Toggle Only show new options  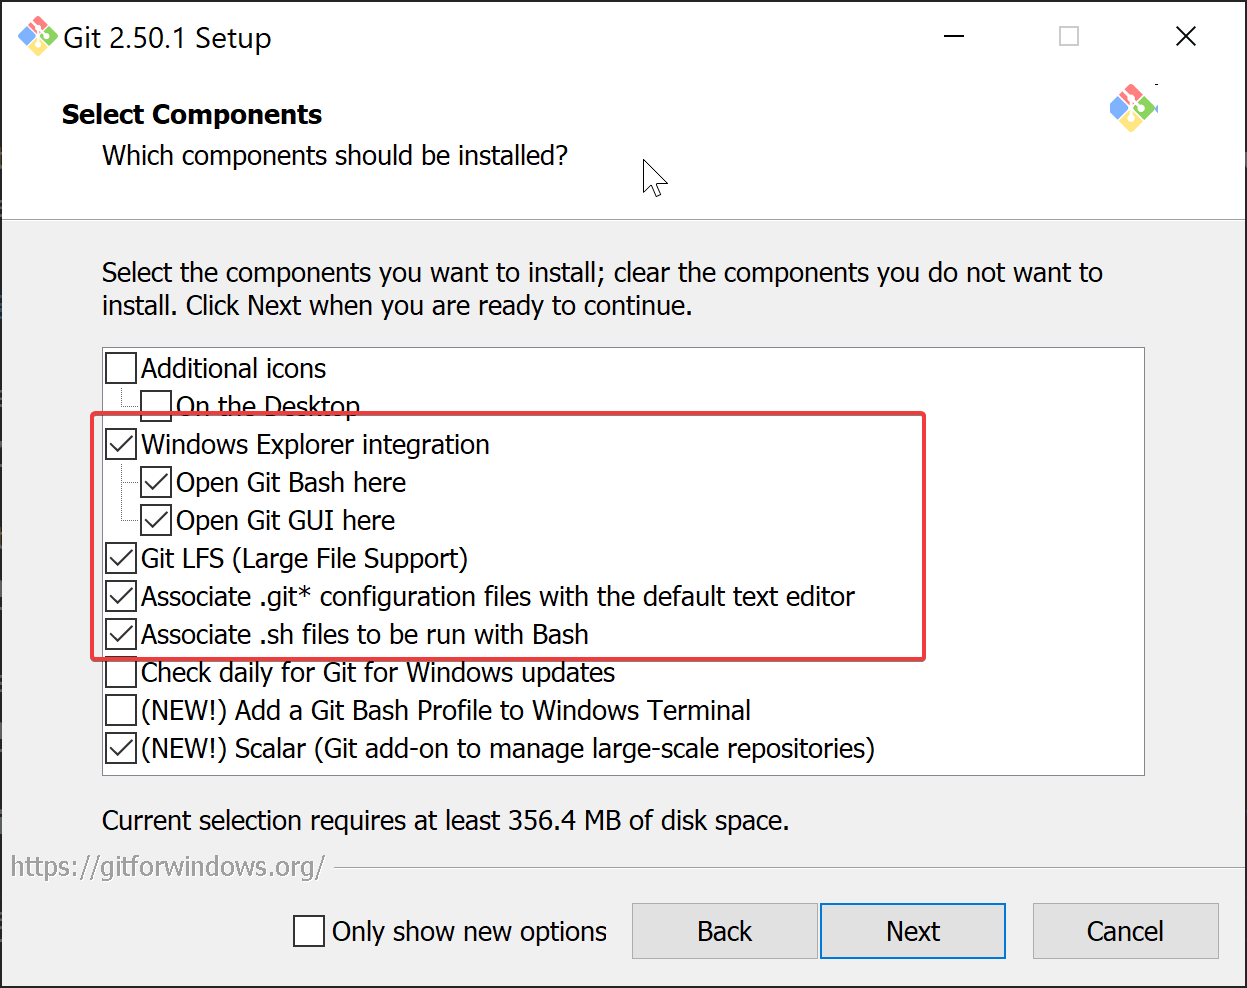[309, 931]
